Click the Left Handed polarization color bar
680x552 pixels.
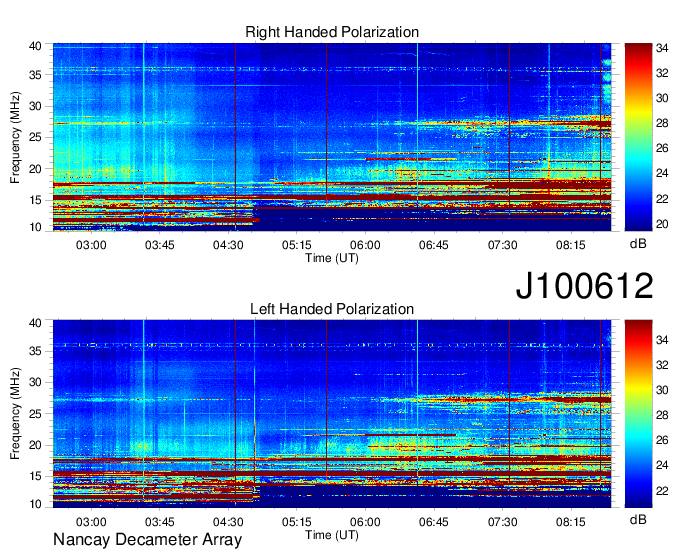638,413
